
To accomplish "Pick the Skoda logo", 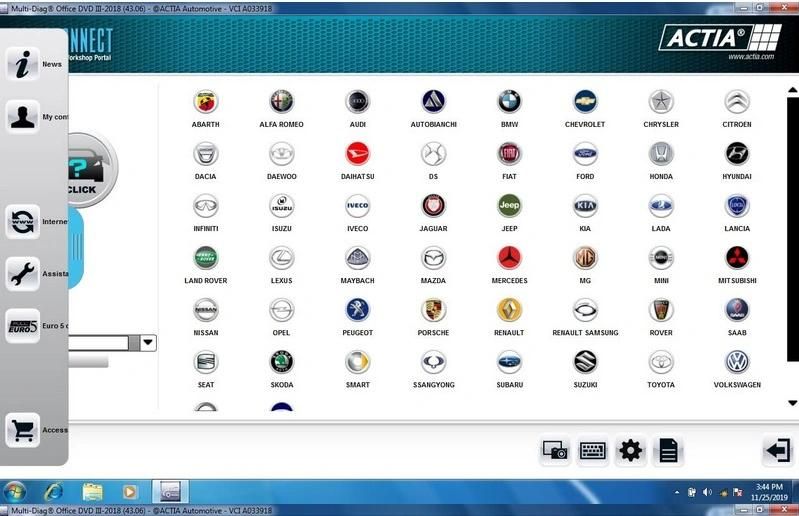I will [x=281, y=362].
